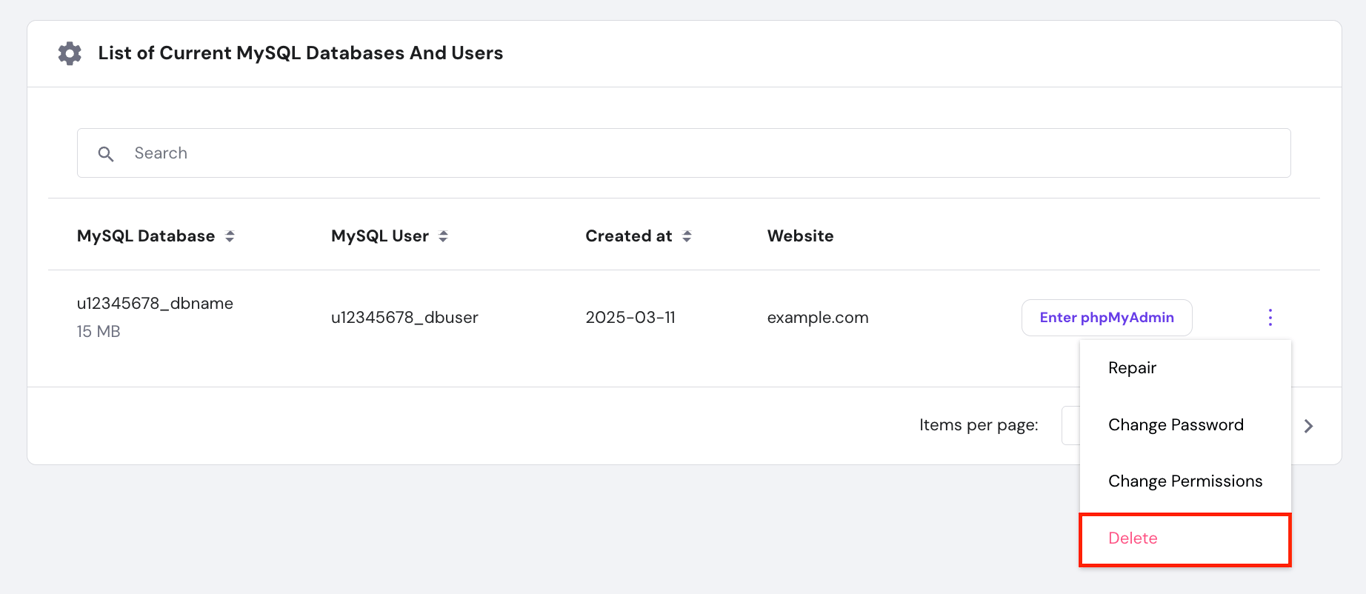The width and height of the screenshot is (1366, 594).
Task: Click the example.com website entry
Action: (817, 317)
